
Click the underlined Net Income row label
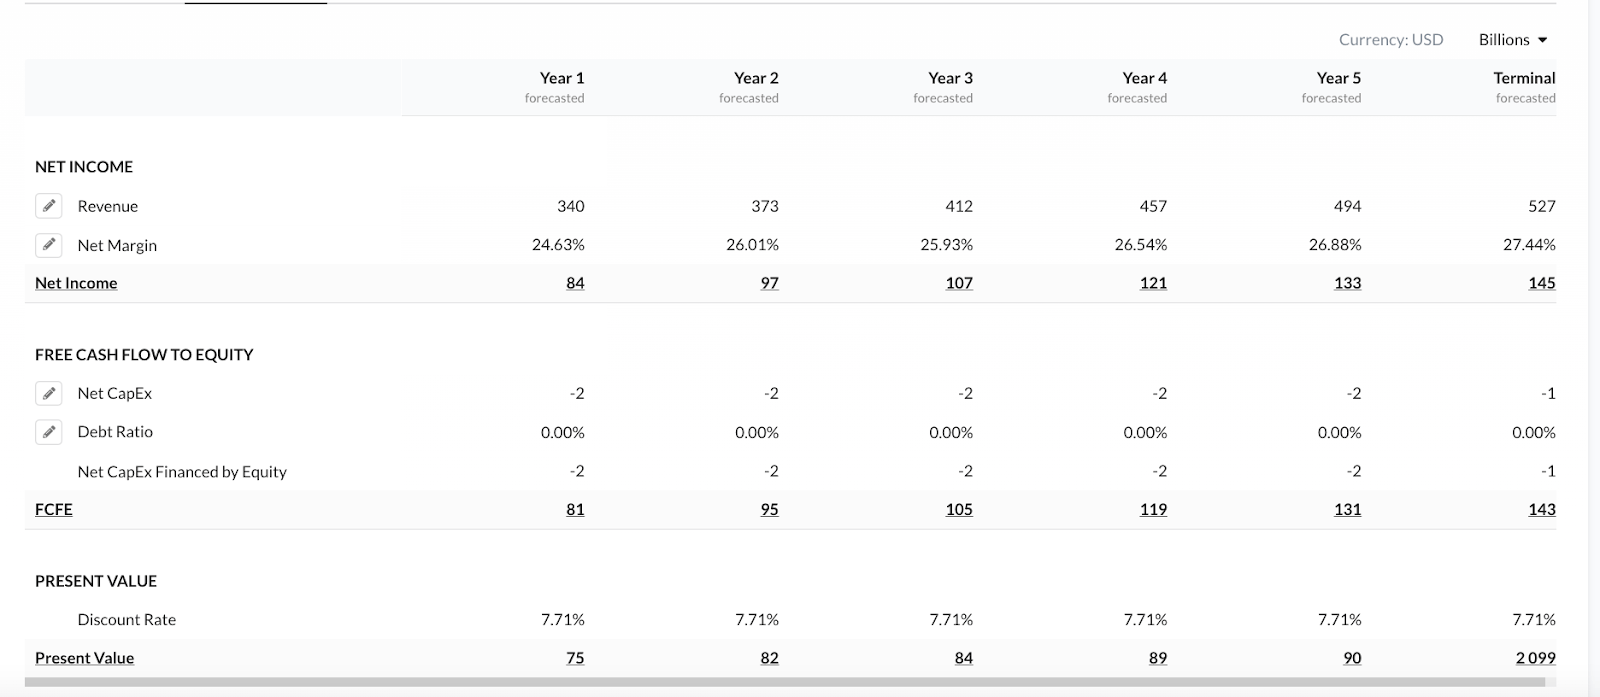pyautogui.click(x=76, y=283)
